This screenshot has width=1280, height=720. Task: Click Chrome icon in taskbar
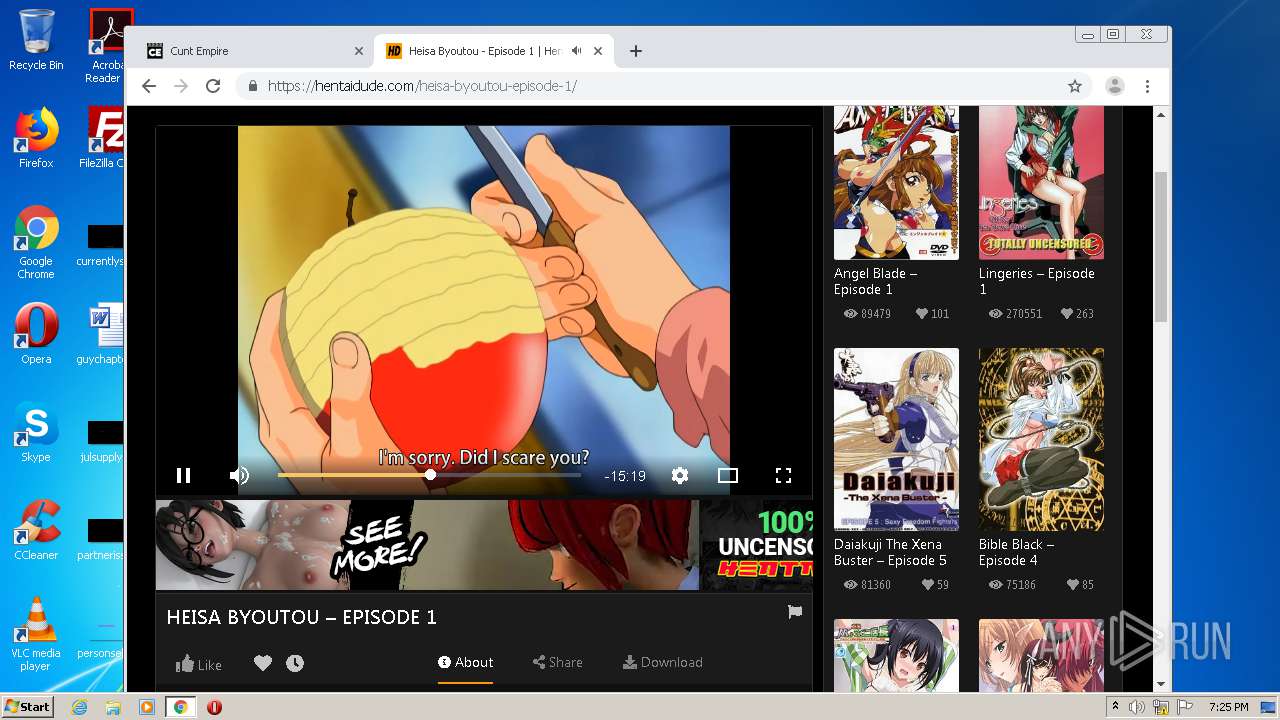pos(180,707)
